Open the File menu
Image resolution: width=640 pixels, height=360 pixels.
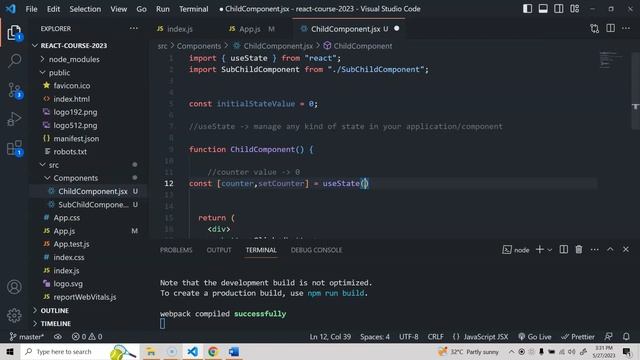[31, 9]
